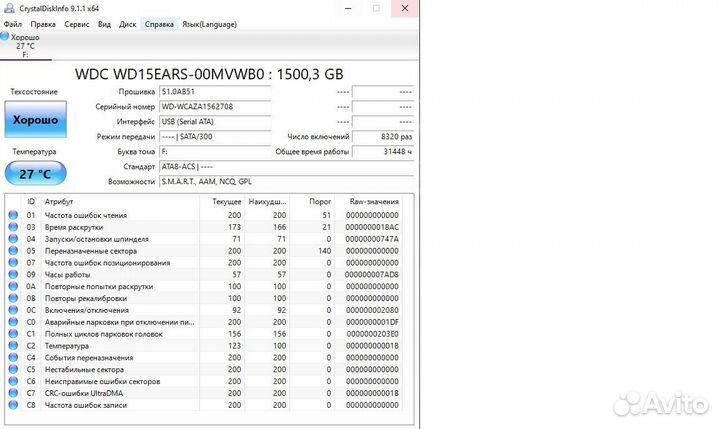Click the 27 °C temperature button
Image resolution: width=720 pixels, height=429 pixels.
[x=35, y=174]
